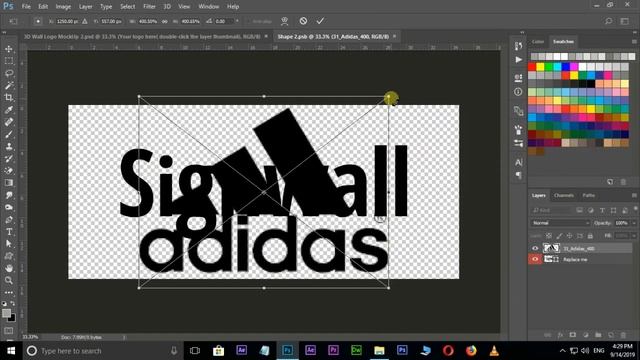The image size is (640, 360).
Task: Select the Zoom tool
Action: (9, 280)
